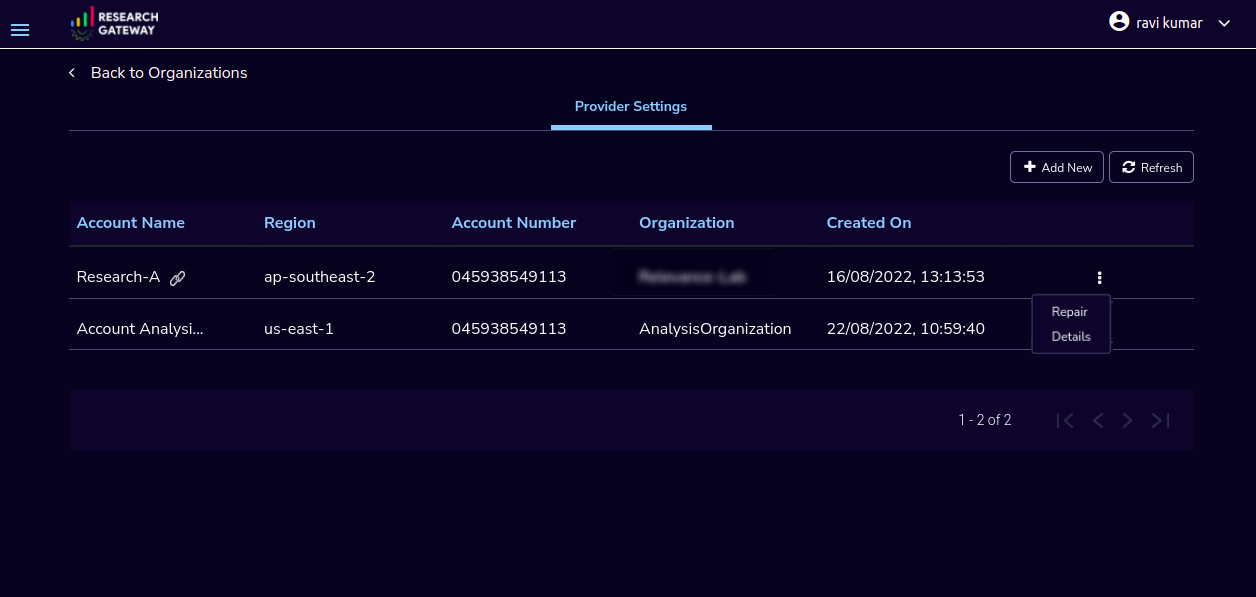Open the hamburger navigation menu
1256x597 pixels.
20,30
